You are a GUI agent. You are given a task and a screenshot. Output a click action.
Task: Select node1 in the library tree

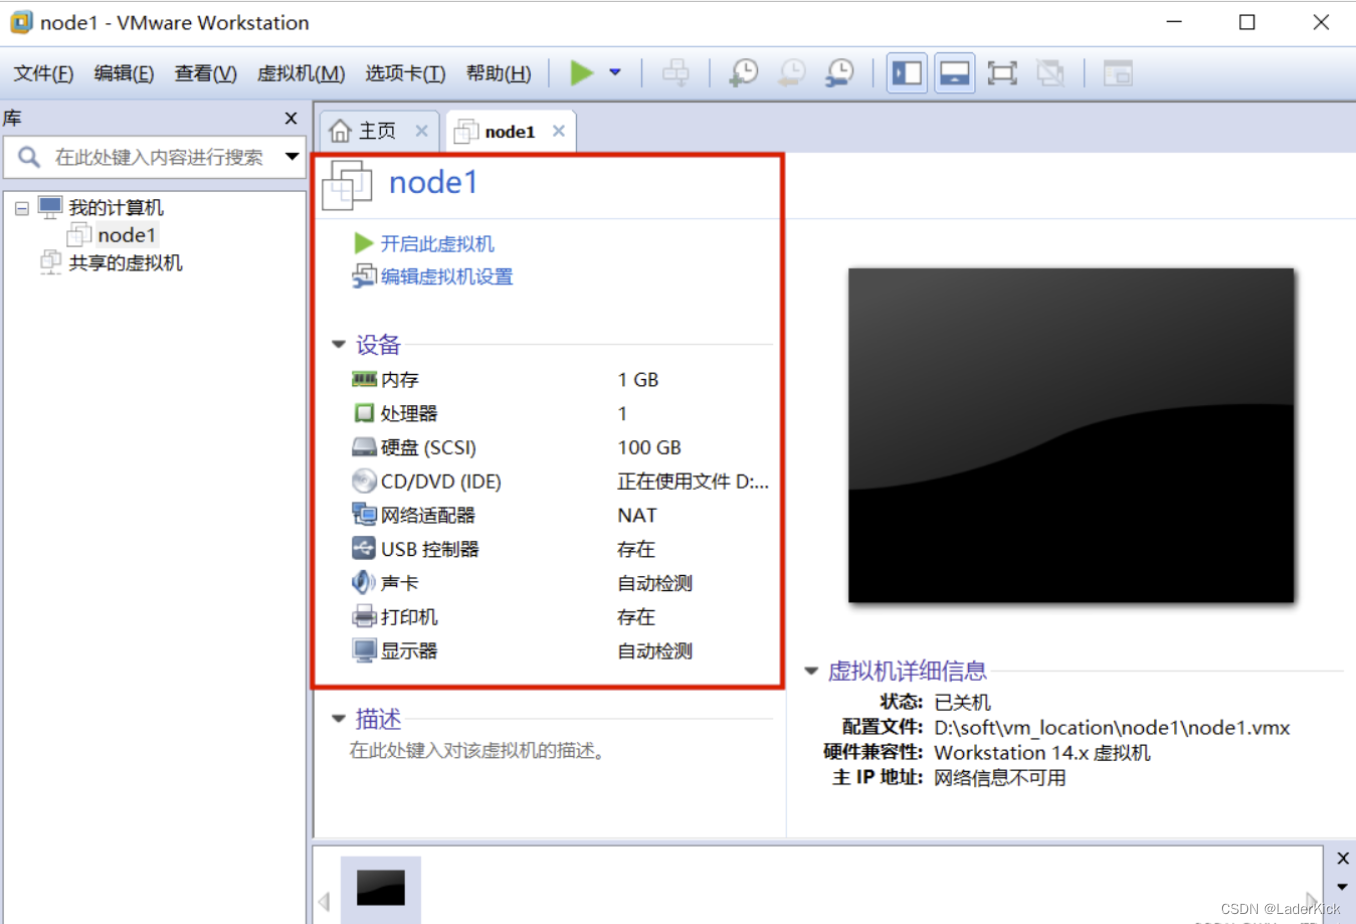point(127,235)
